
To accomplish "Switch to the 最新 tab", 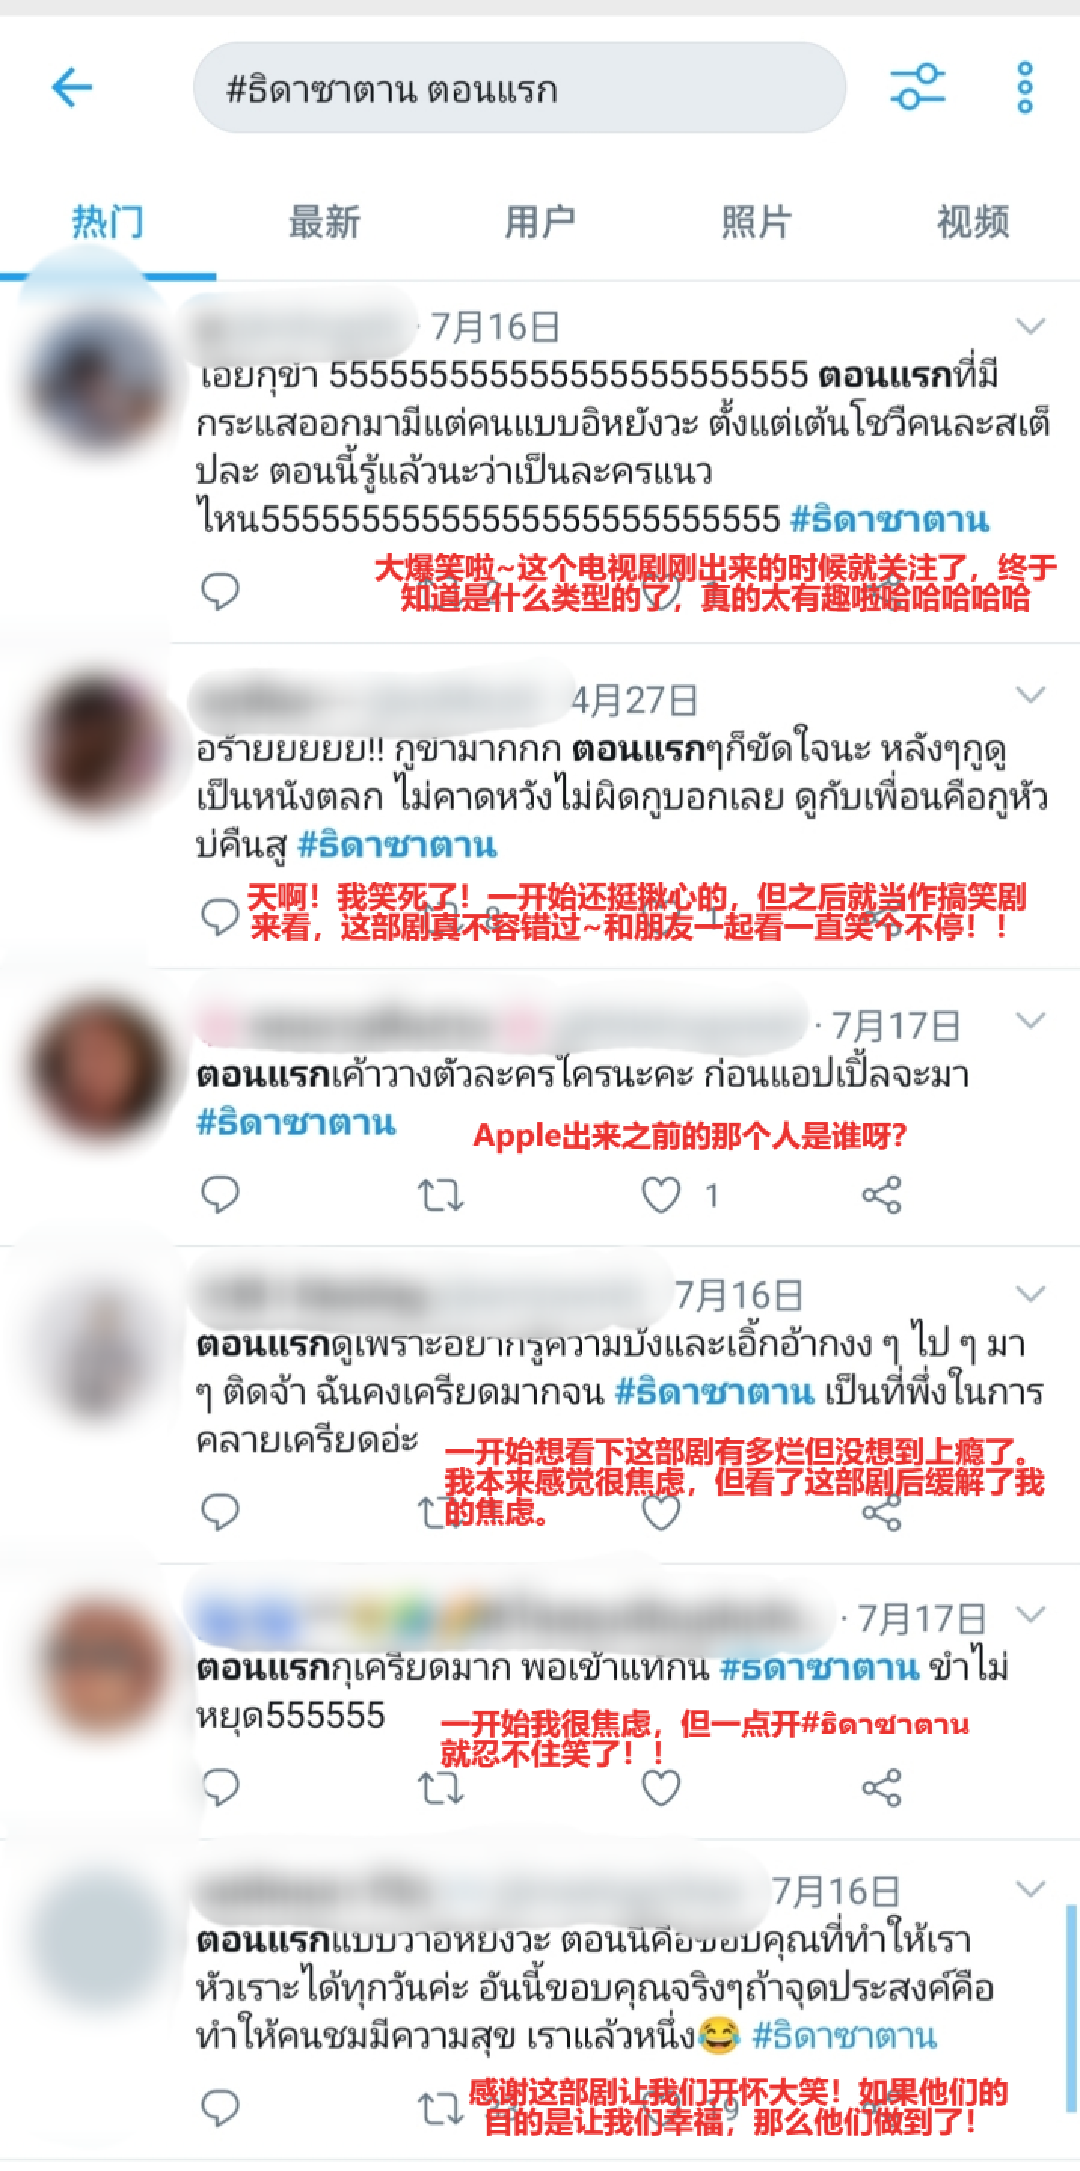I will pos(324,221).
